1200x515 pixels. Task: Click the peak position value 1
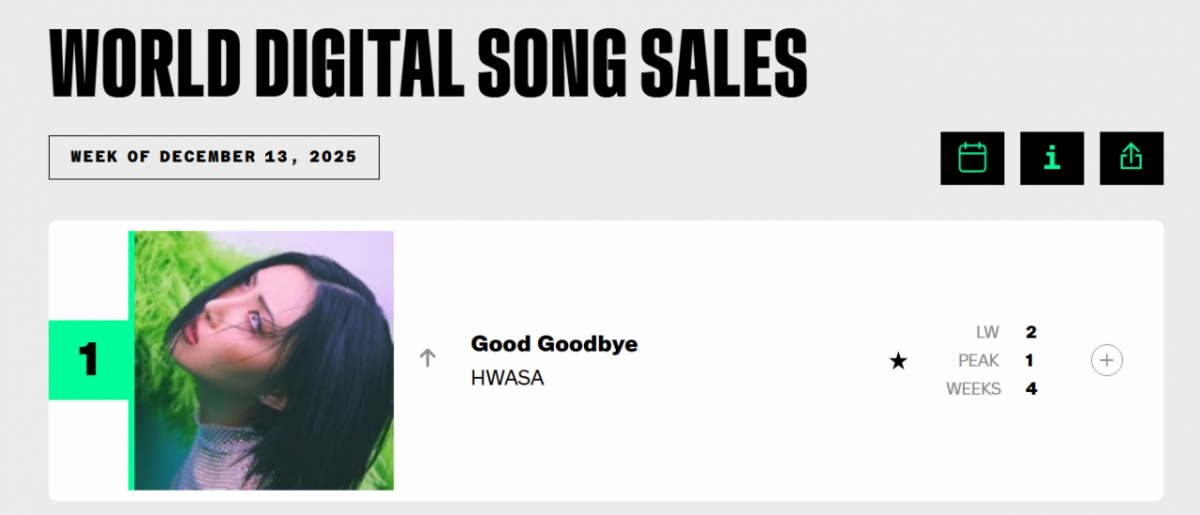tap(1031, 360)
